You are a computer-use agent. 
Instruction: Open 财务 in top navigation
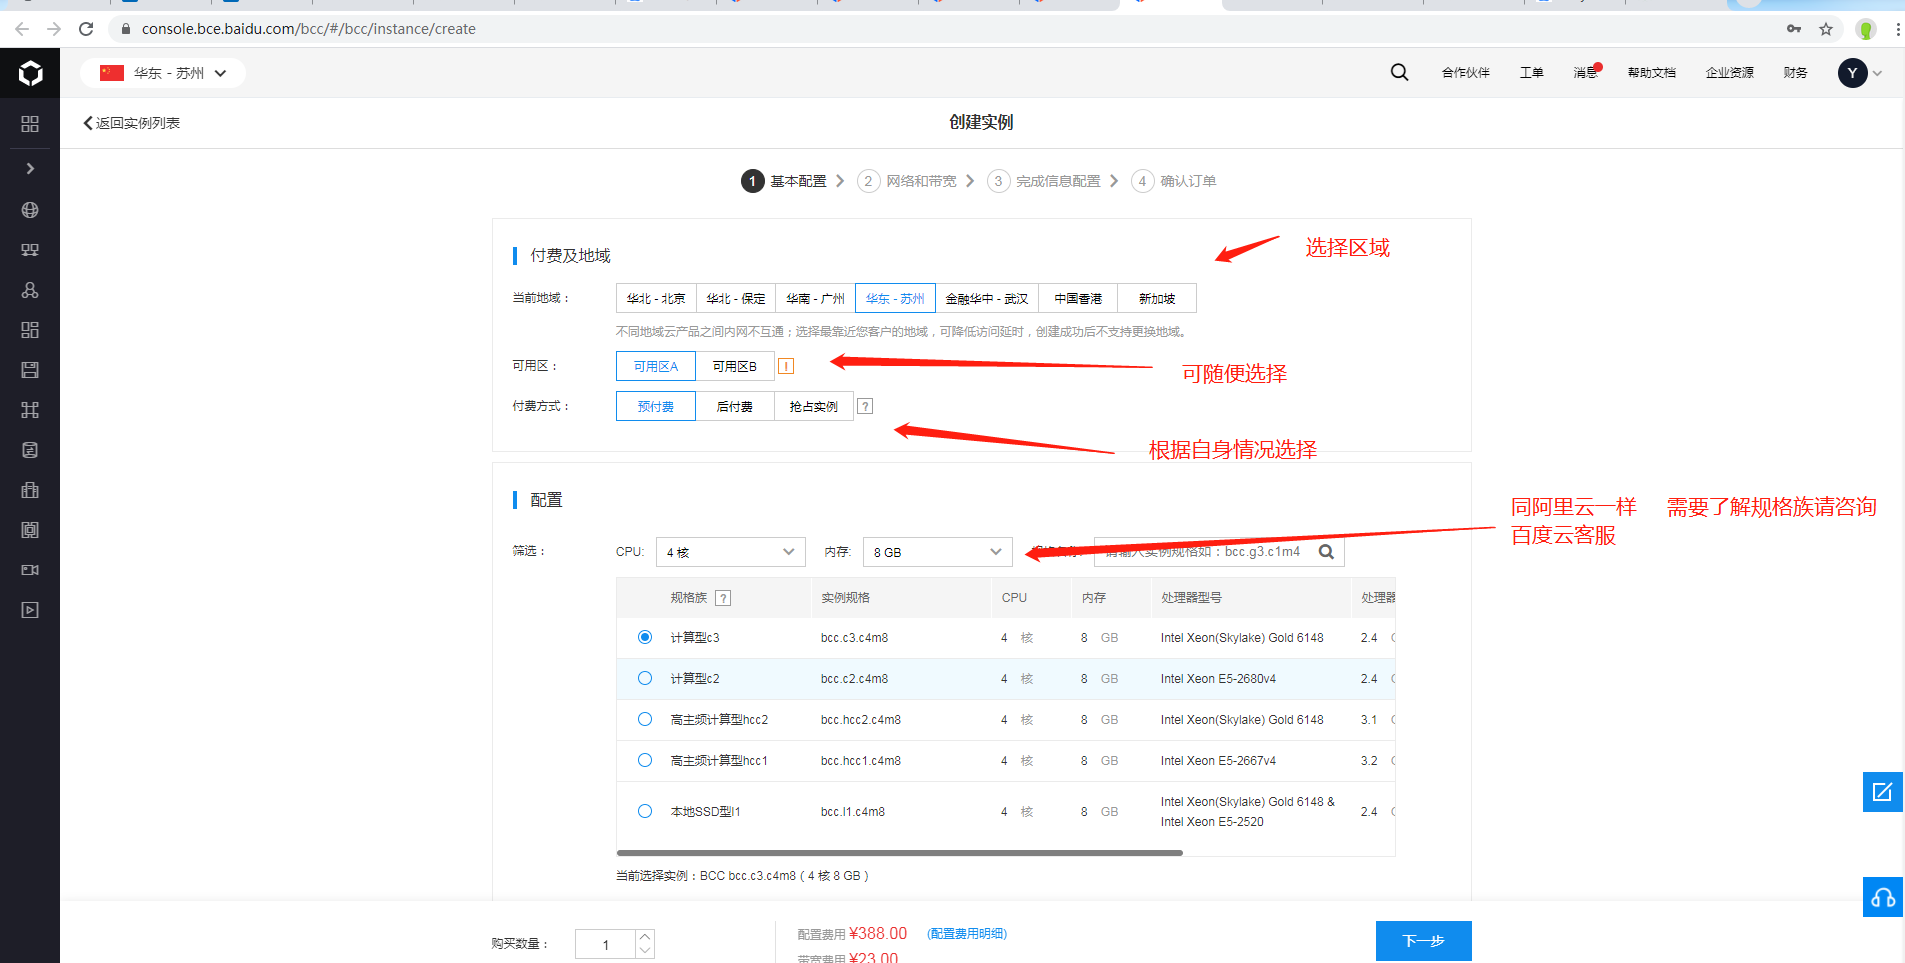(1796, 73)
